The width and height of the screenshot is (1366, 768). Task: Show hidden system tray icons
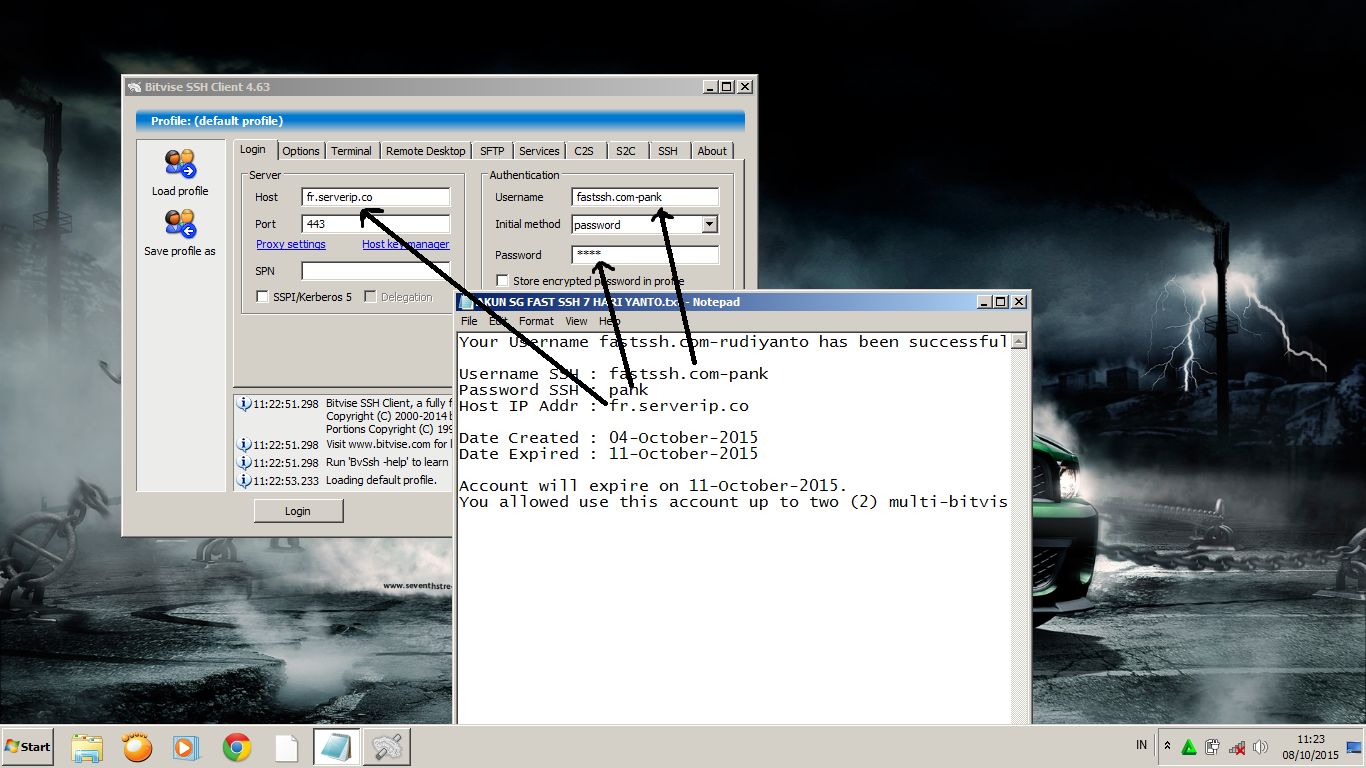1167,747
